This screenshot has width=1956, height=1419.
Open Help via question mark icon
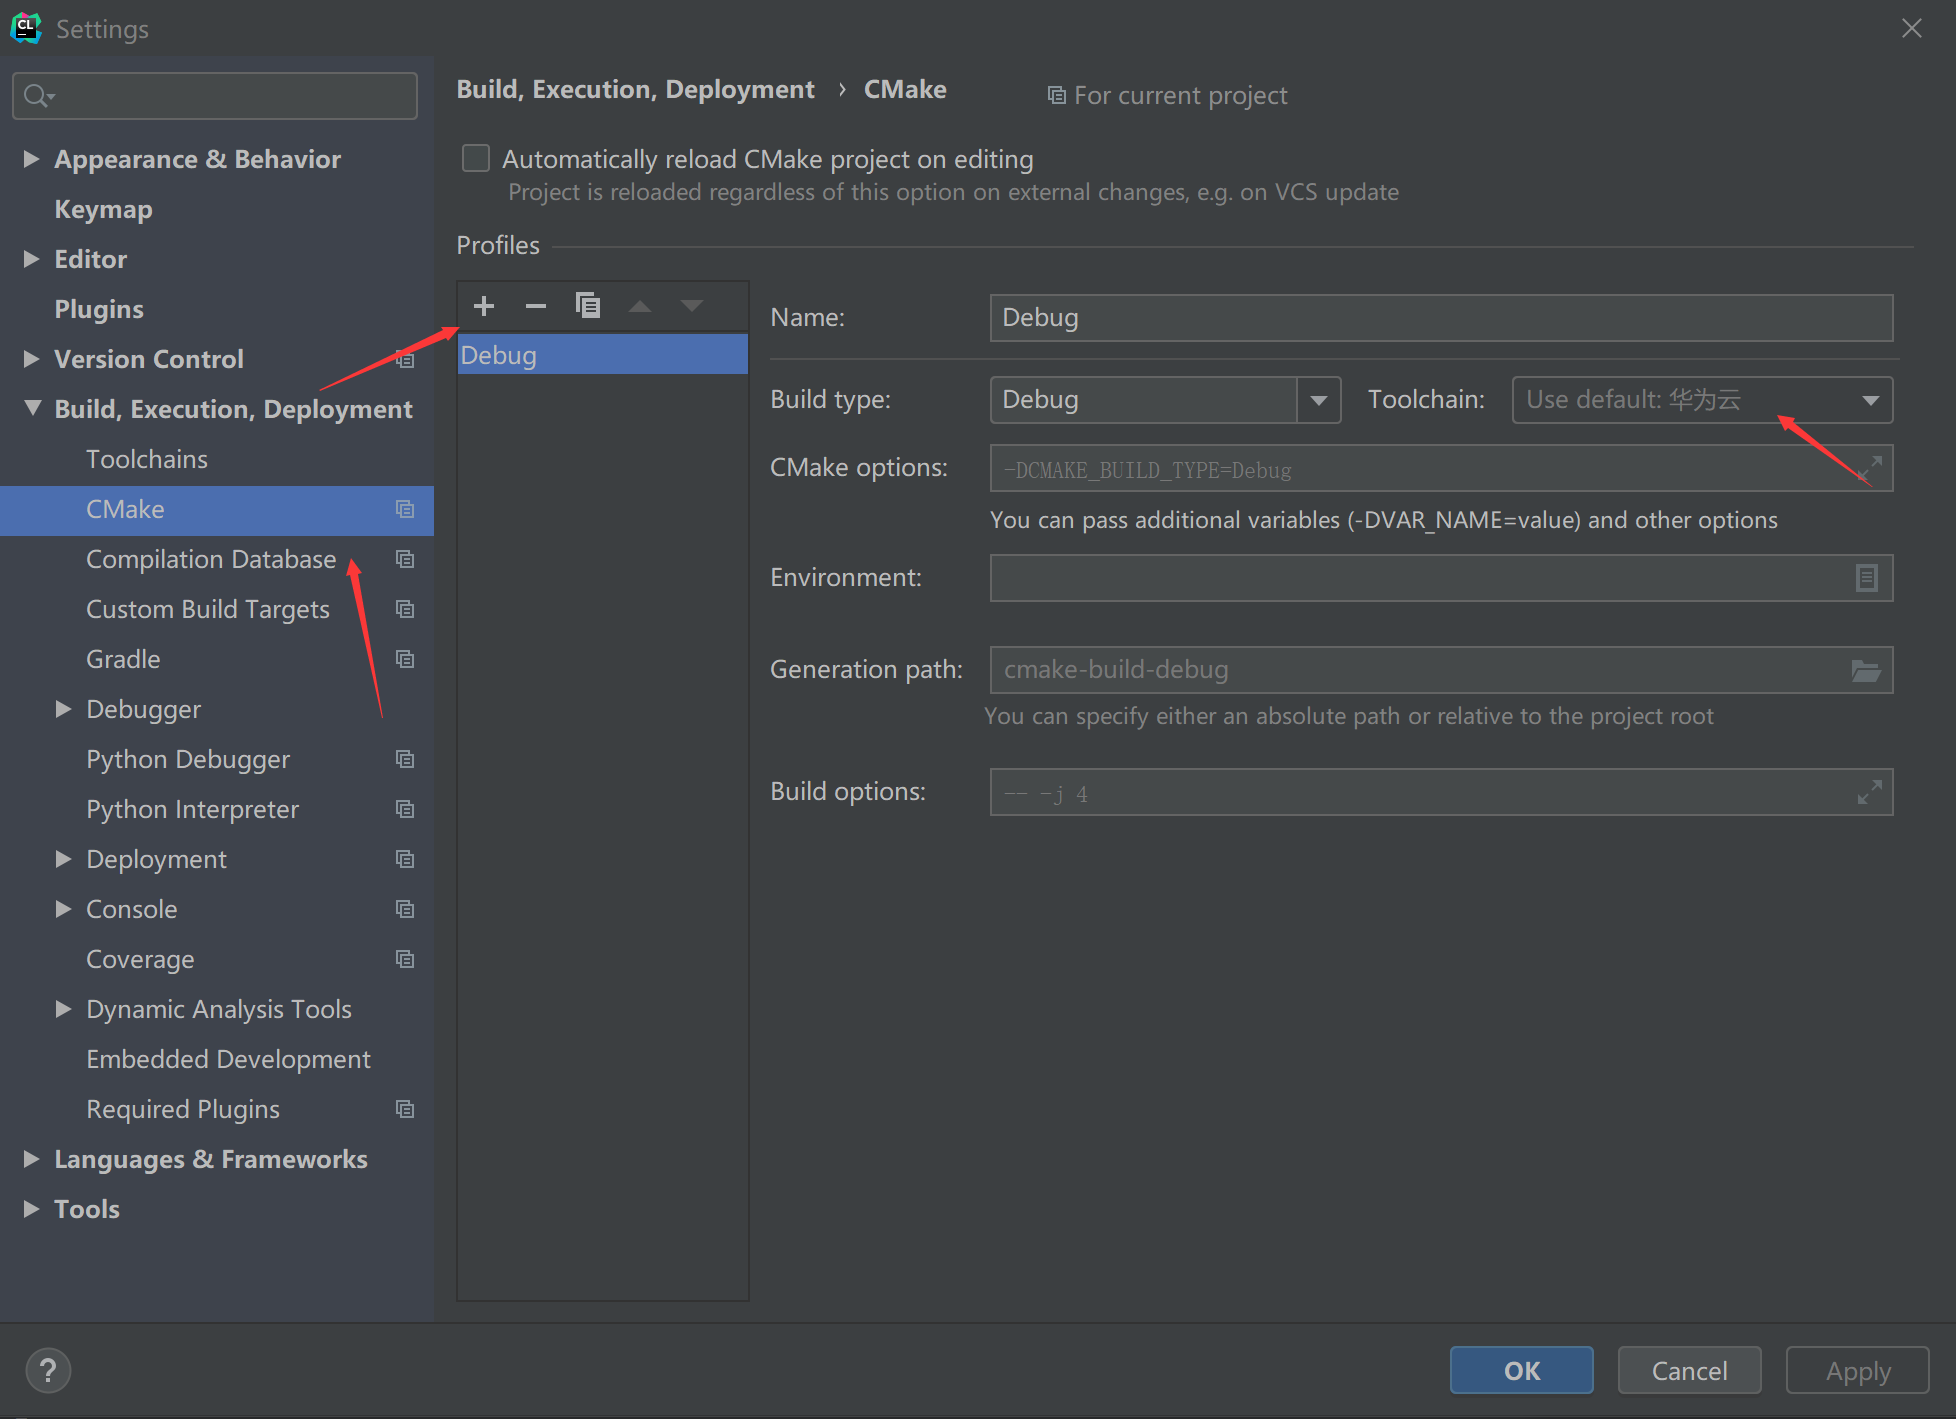coord(48,1370)
